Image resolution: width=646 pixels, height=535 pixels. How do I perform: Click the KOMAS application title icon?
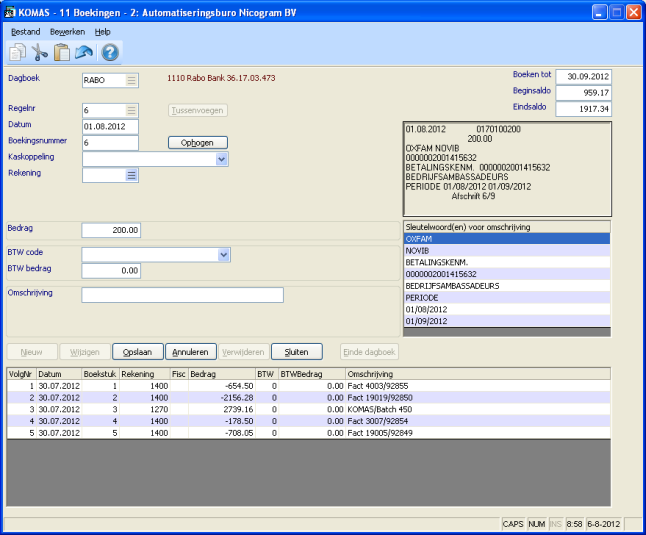coord(9,12)
